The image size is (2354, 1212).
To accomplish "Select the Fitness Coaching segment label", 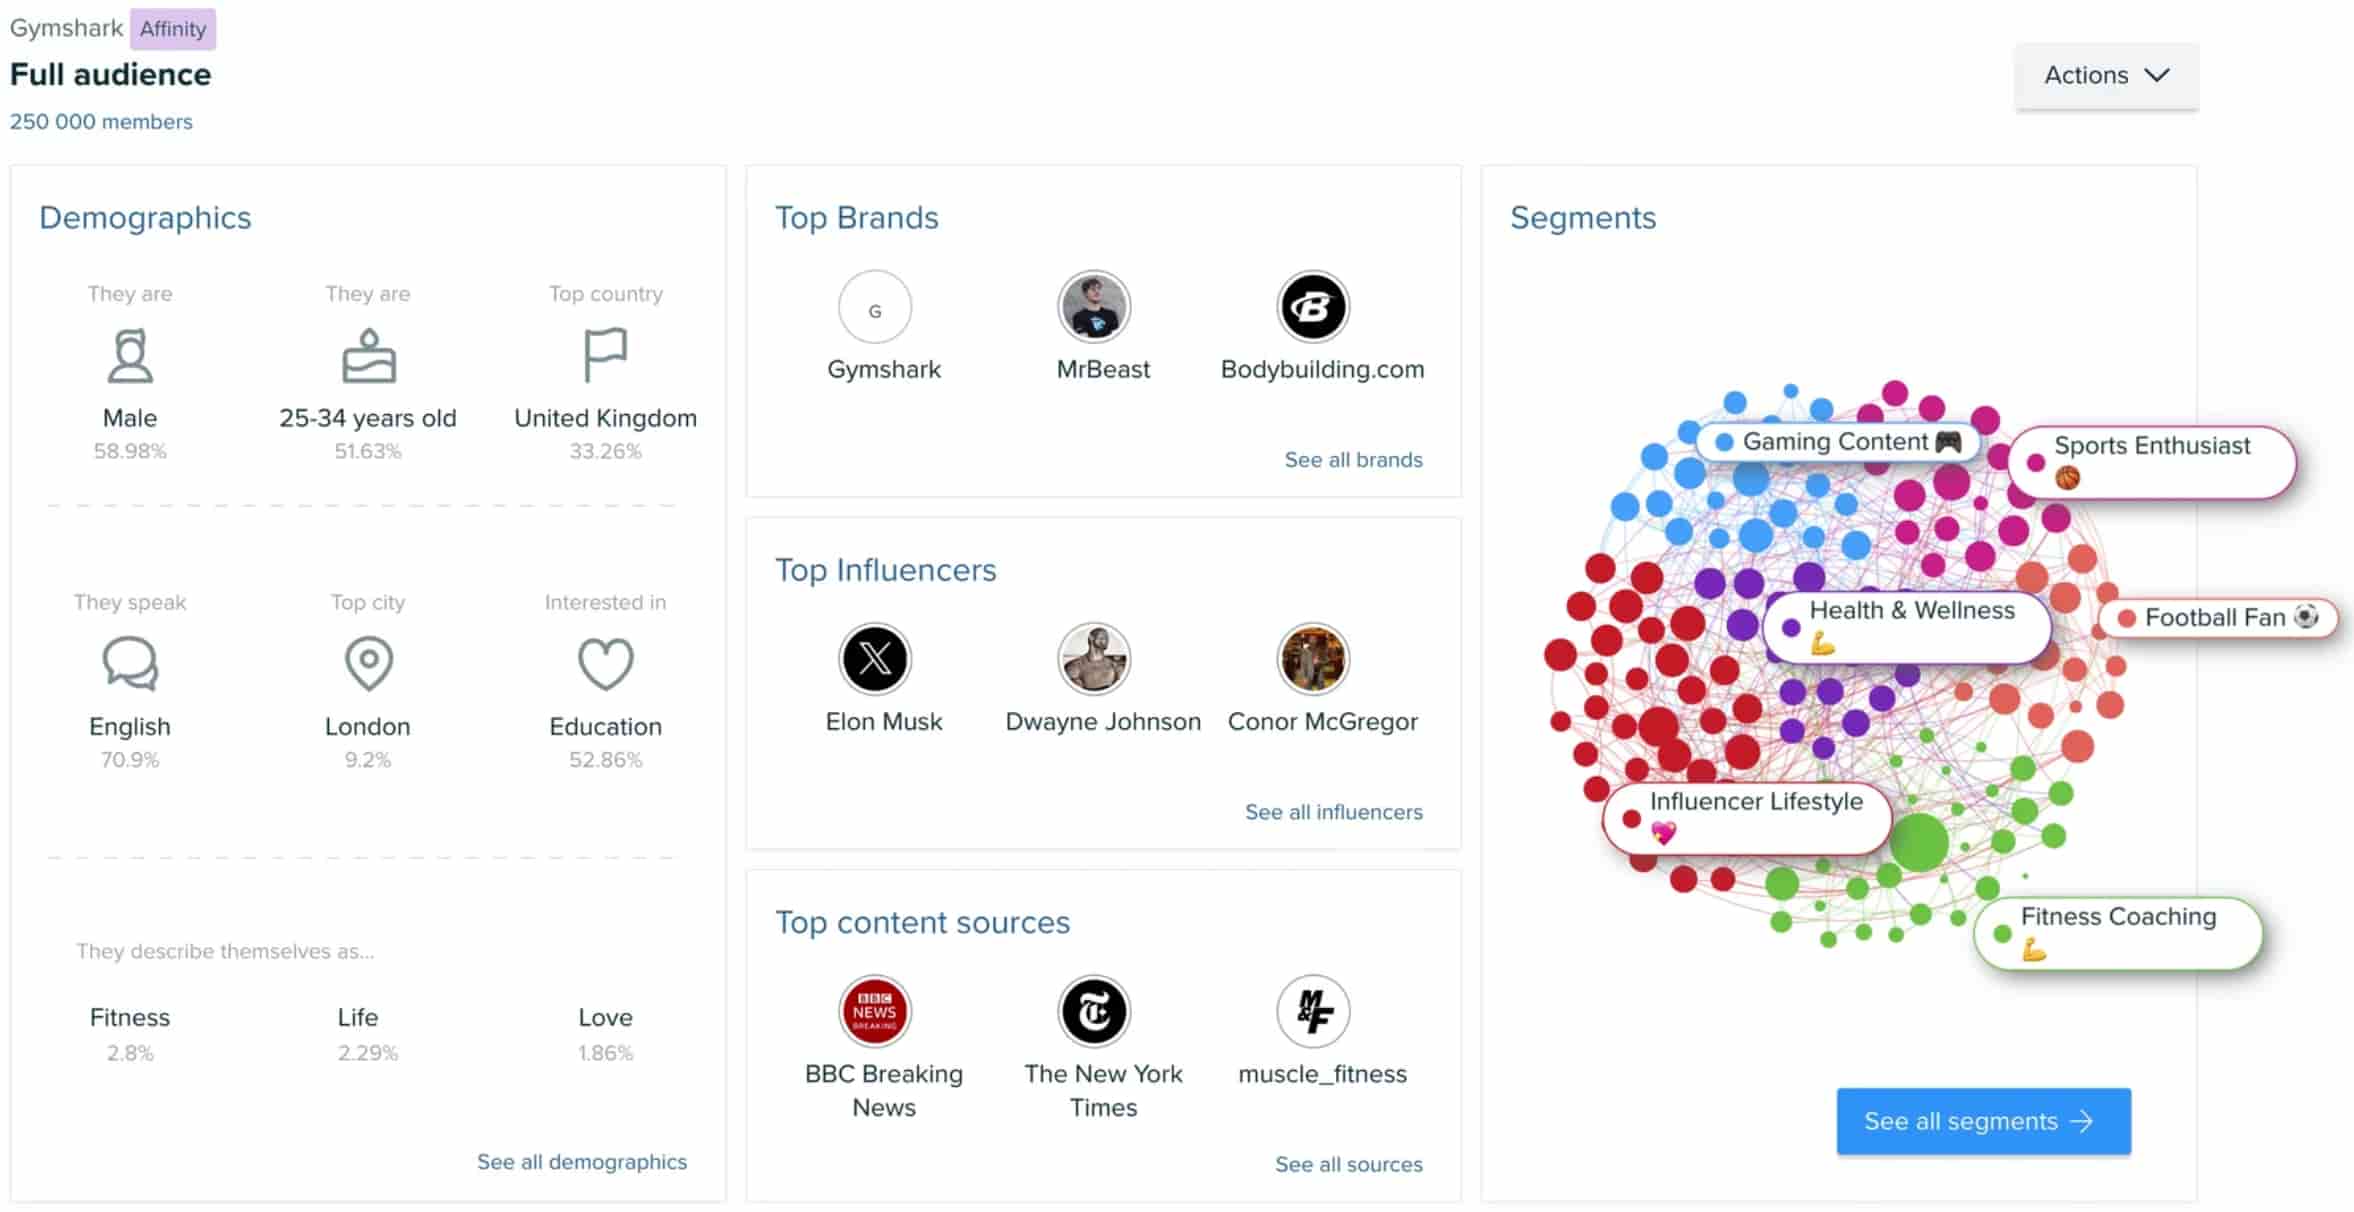I will coord(2117,933).
